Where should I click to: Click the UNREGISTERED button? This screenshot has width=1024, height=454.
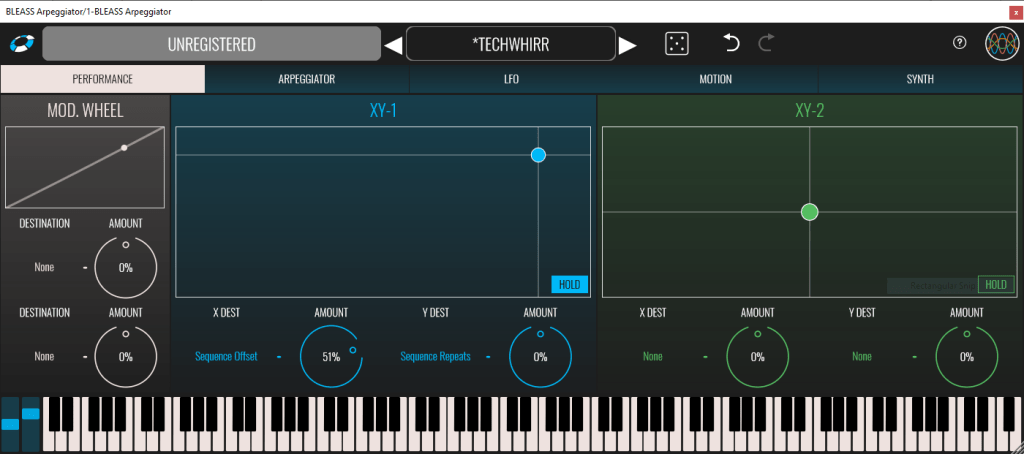(x=211, y=45)
